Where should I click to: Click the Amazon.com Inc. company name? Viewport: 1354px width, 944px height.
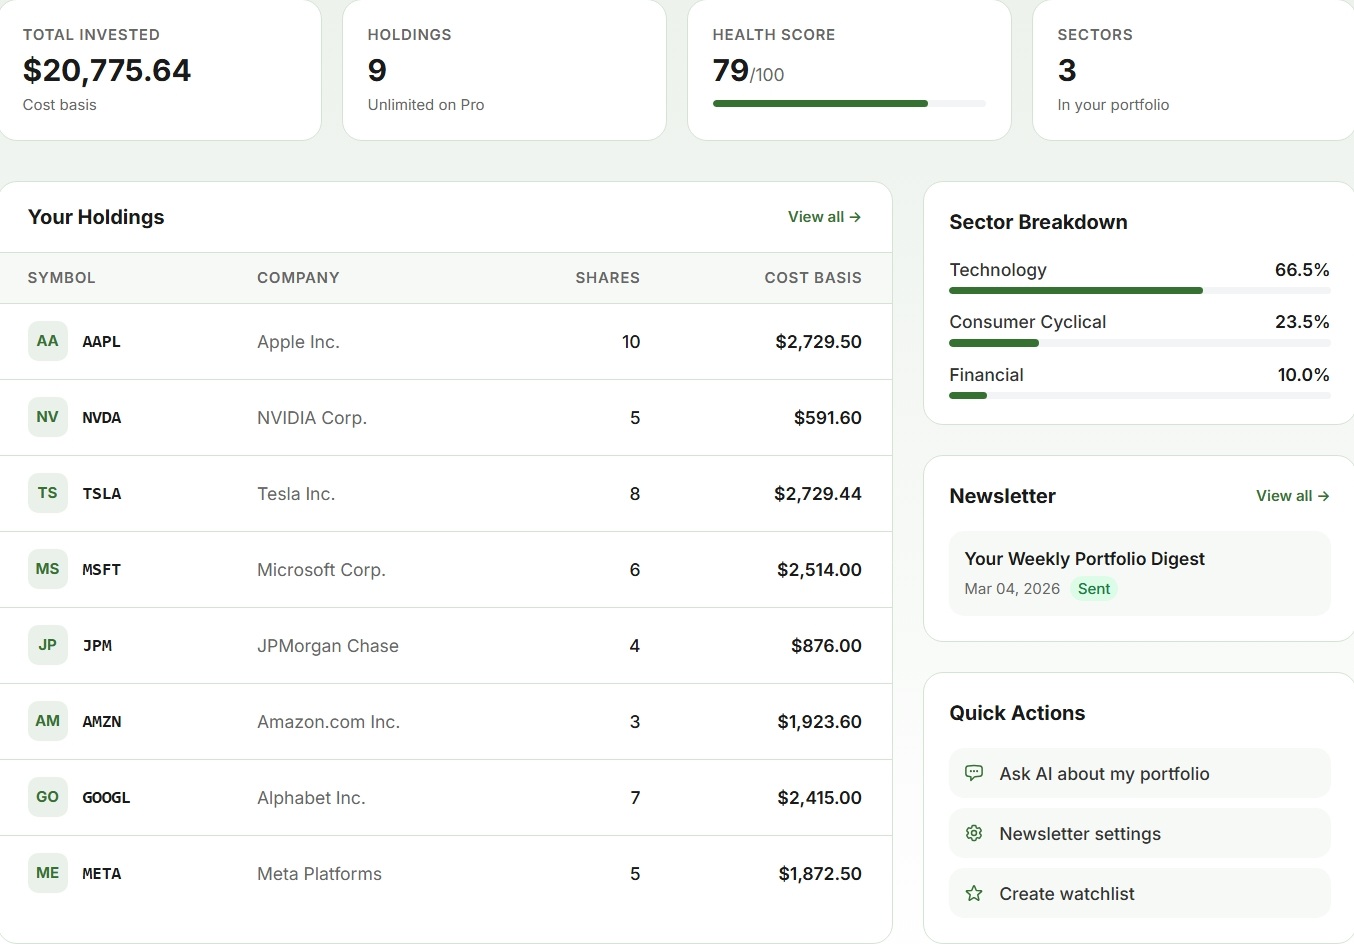[328, 722]
